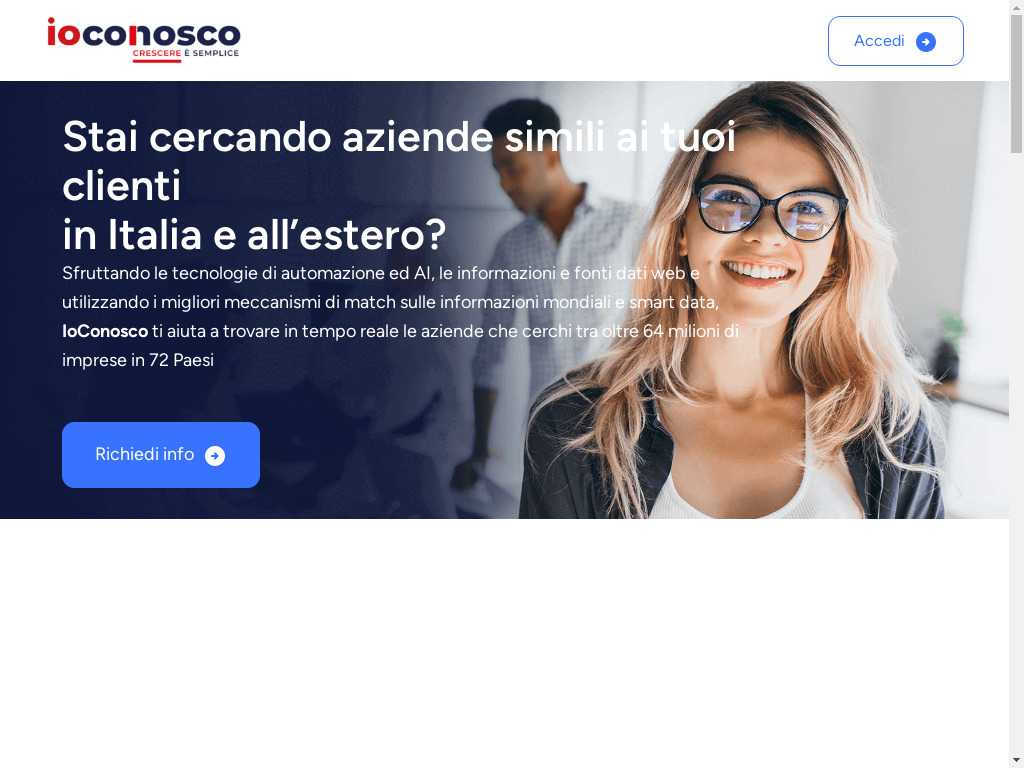Viewport: 1024px width, 768px height.
Task: Select the Richiedi info button
Action: (161, 455)
